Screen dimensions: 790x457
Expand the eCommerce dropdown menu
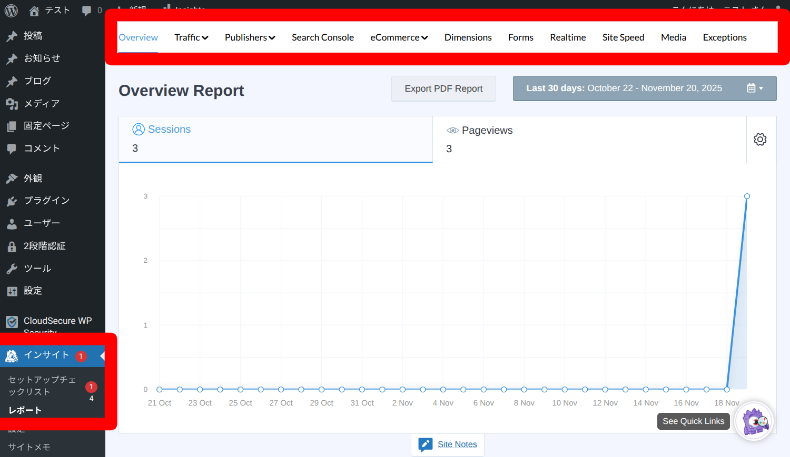(x=399, y=38)
